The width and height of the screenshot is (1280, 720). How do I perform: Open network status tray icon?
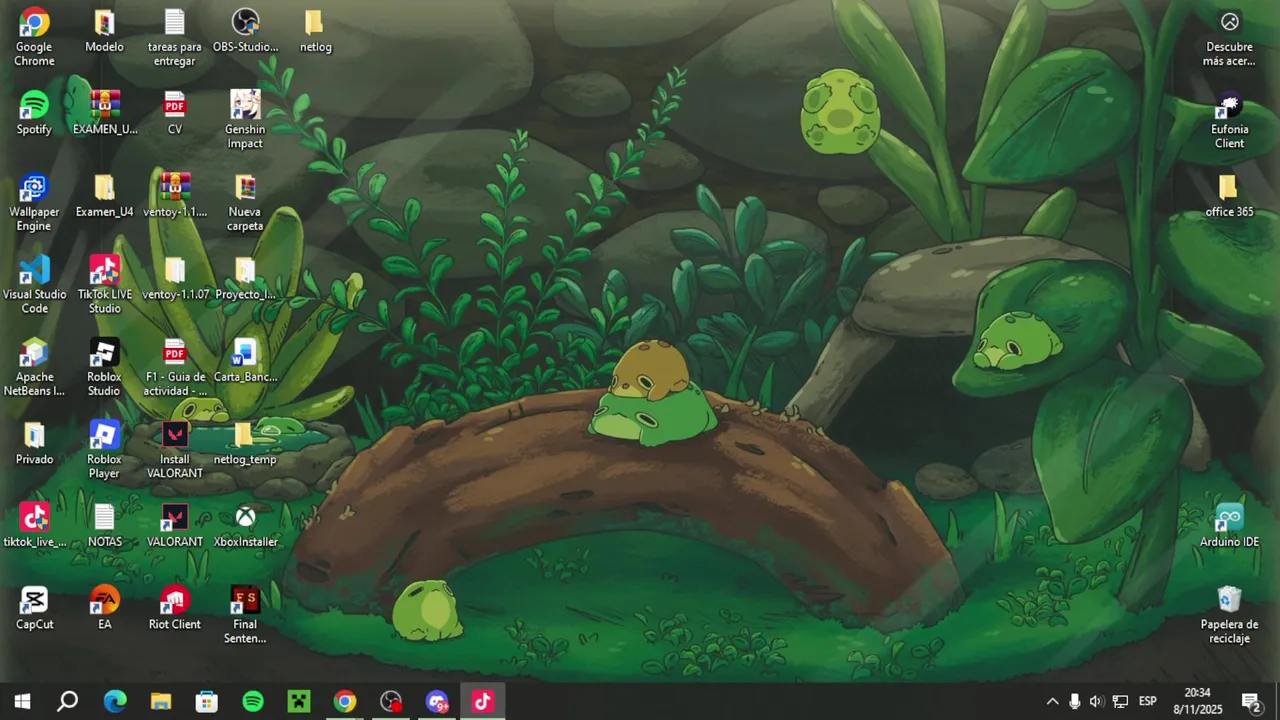coord(1120,702)
